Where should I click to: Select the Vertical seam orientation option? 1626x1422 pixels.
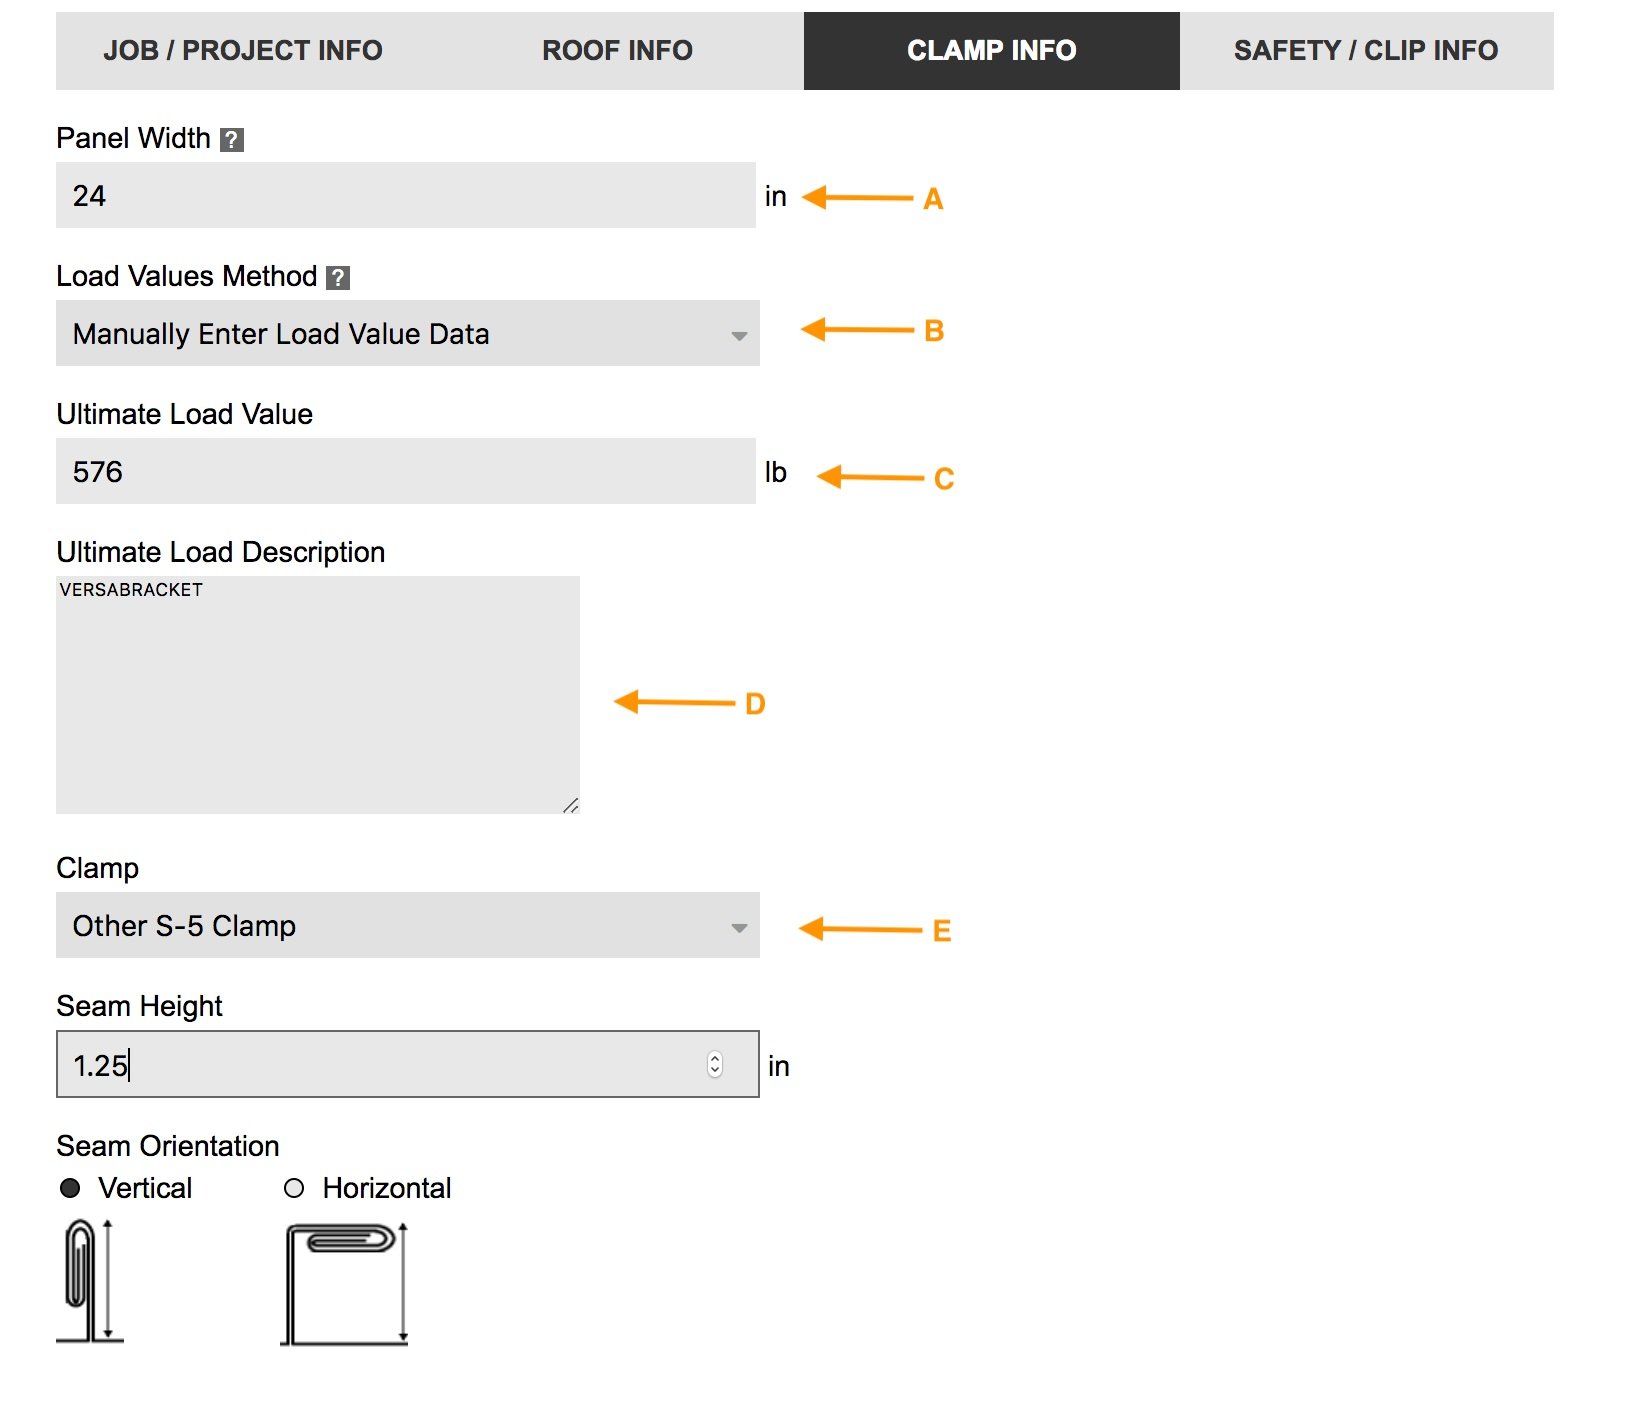(68, 1188)
